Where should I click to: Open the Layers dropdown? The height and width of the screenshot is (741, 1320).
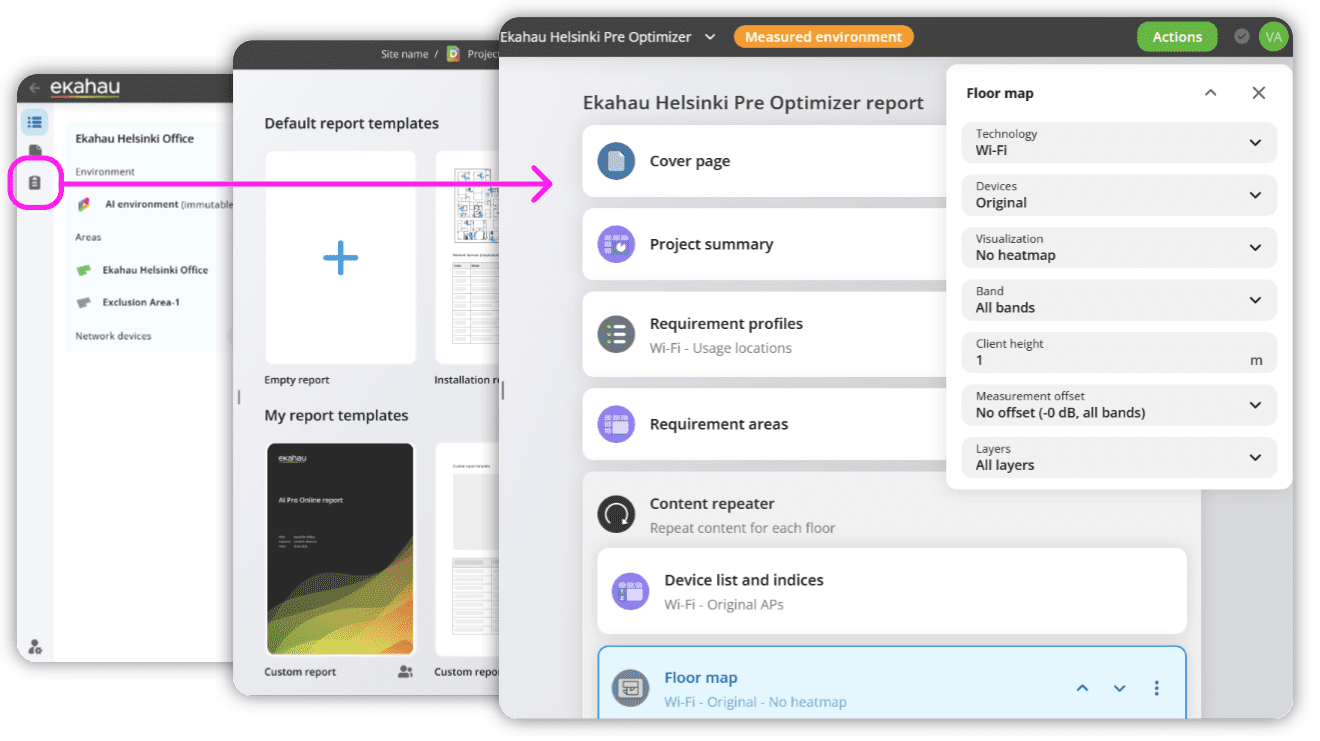(x=1118, y=457)
